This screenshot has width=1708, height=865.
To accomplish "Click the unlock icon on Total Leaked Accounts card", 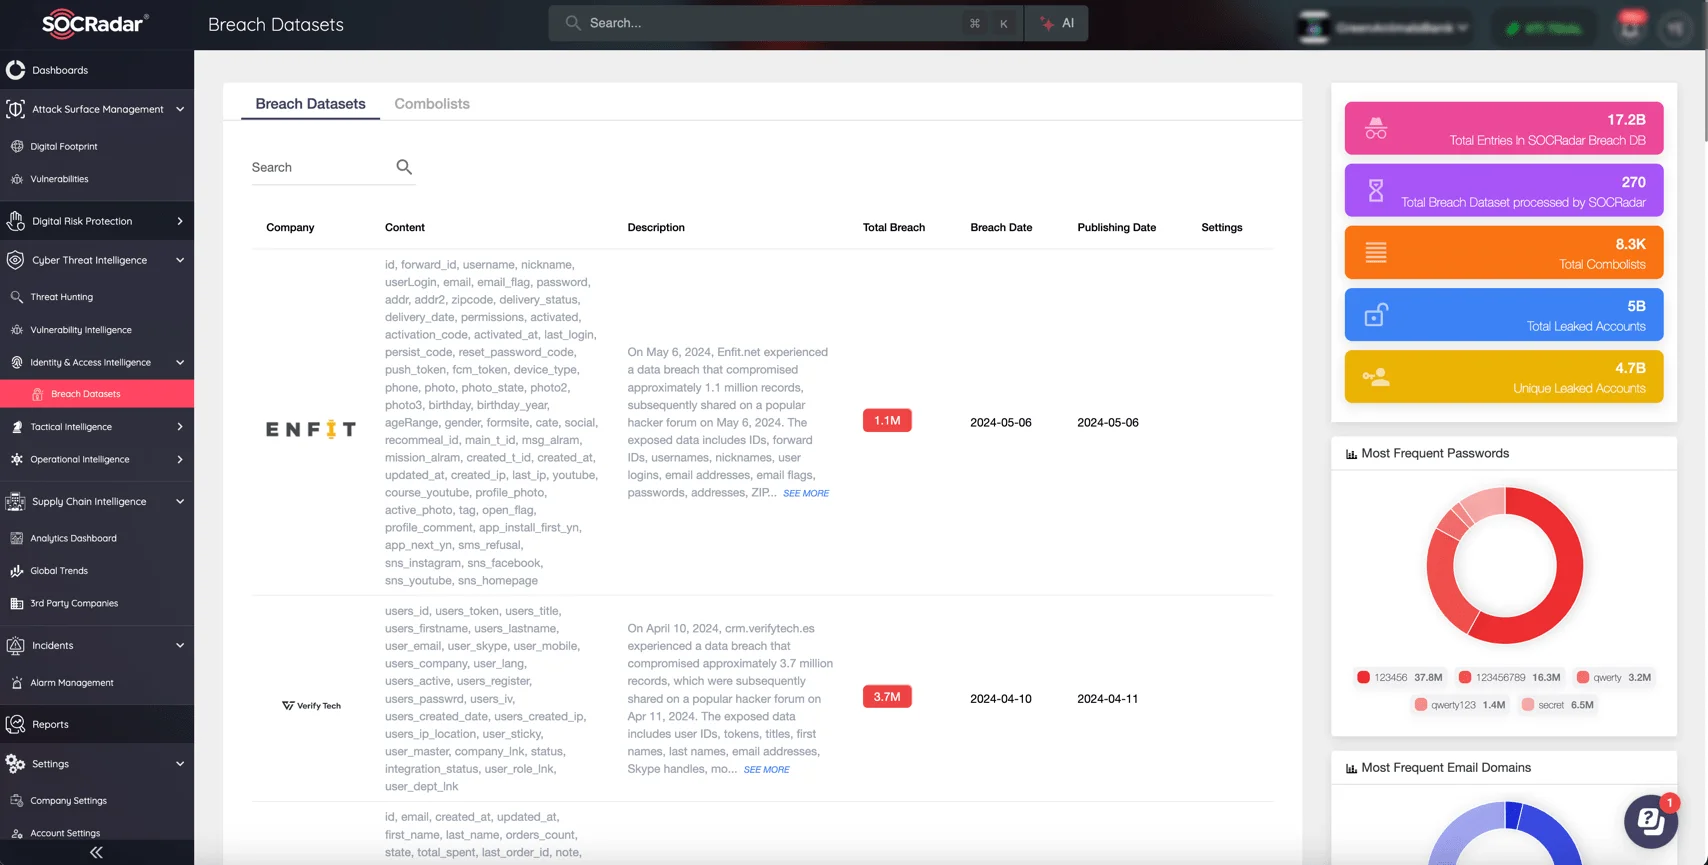I will click(1376, 315).
